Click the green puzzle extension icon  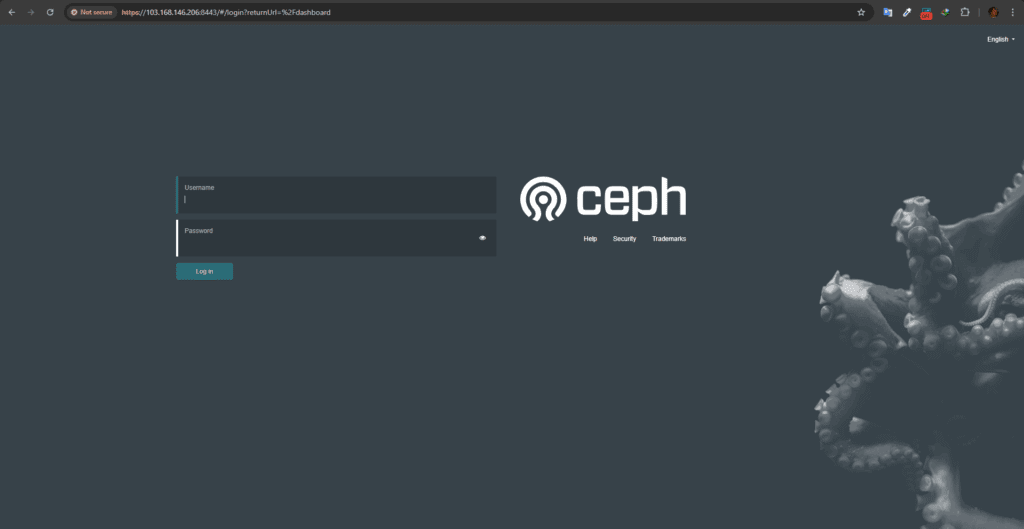tap(945, 12)
